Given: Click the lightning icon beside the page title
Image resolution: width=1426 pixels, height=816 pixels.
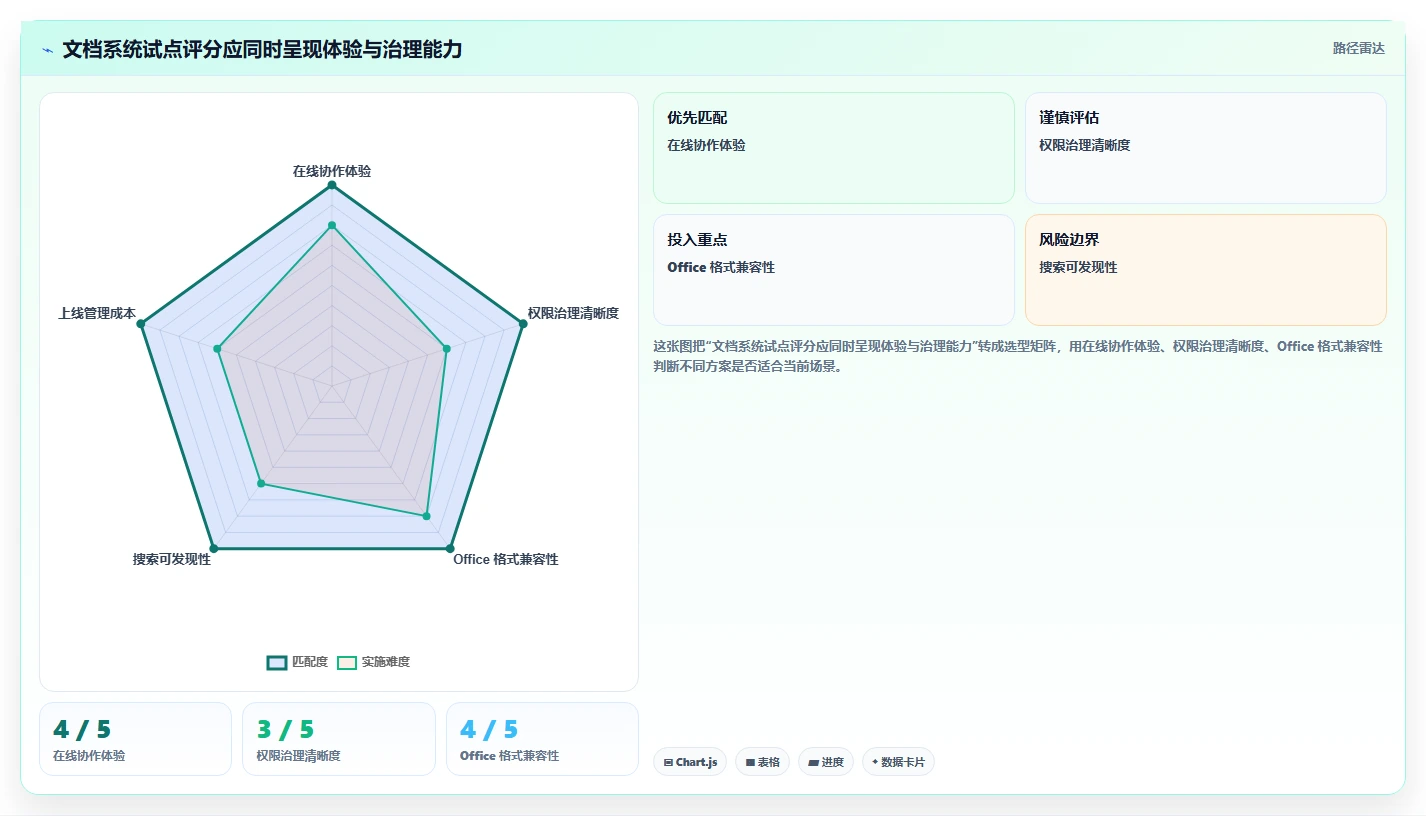Looking at the screenshot, I should (47, 50).
